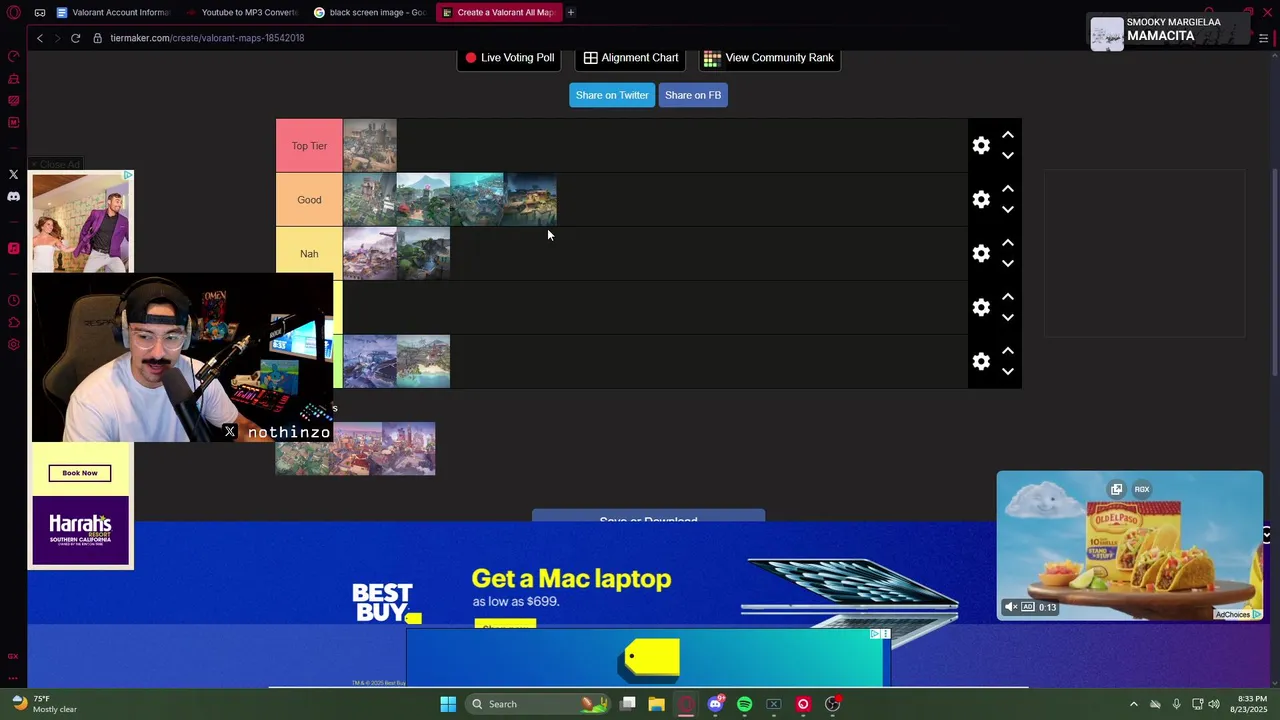Open the Alignment Chart

click(x=631, y=58)
